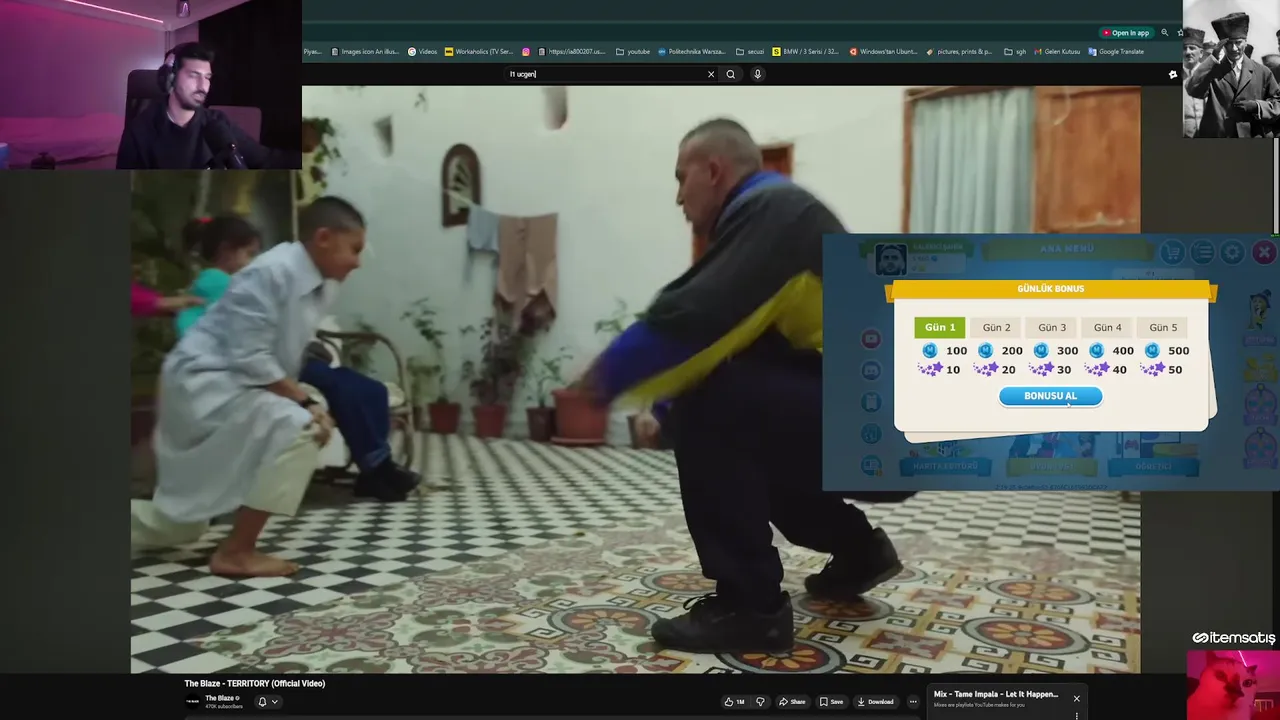The image size is (1280, 720).
Task: Dislike the video with thumbs down
Action: (760, 702)
